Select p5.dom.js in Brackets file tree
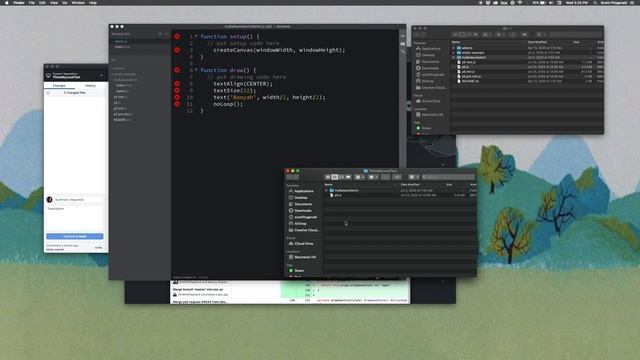Image resolution: width=640 pixels, height=360 pixels. [x=120, y=97]
